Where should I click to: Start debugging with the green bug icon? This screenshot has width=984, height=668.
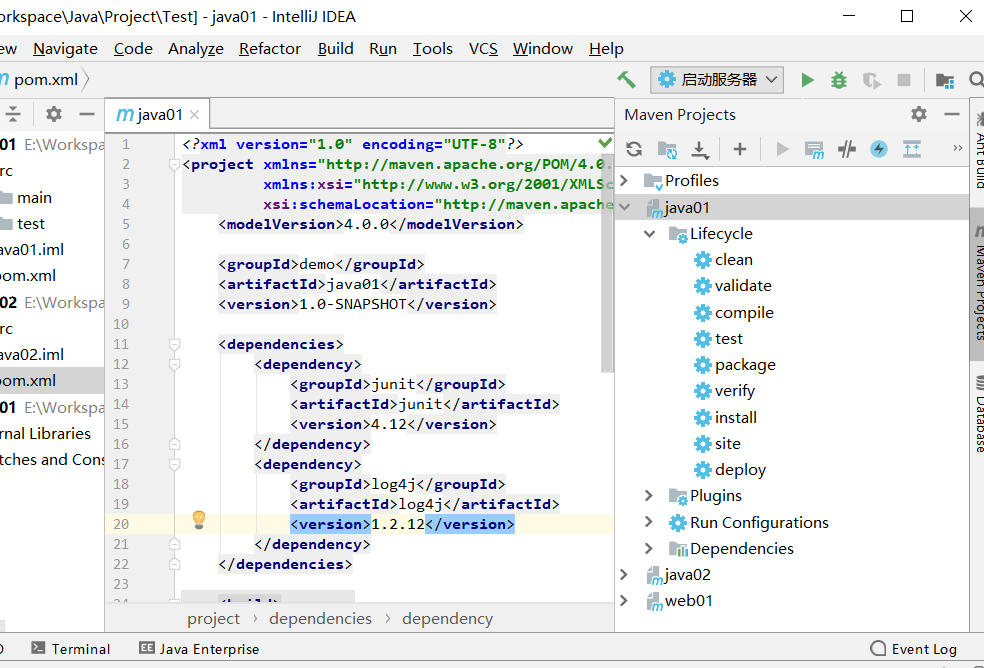coord(839,80)
